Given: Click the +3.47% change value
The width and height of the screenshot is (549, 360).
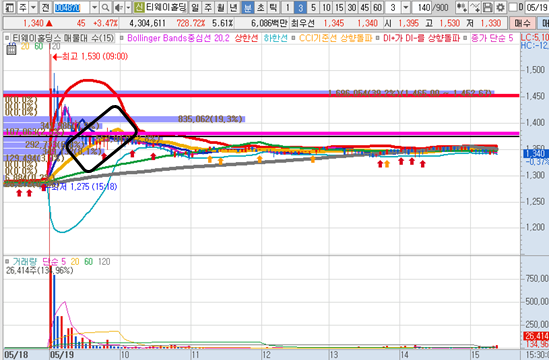Looking at the screenshot, I should pos(105,23).
